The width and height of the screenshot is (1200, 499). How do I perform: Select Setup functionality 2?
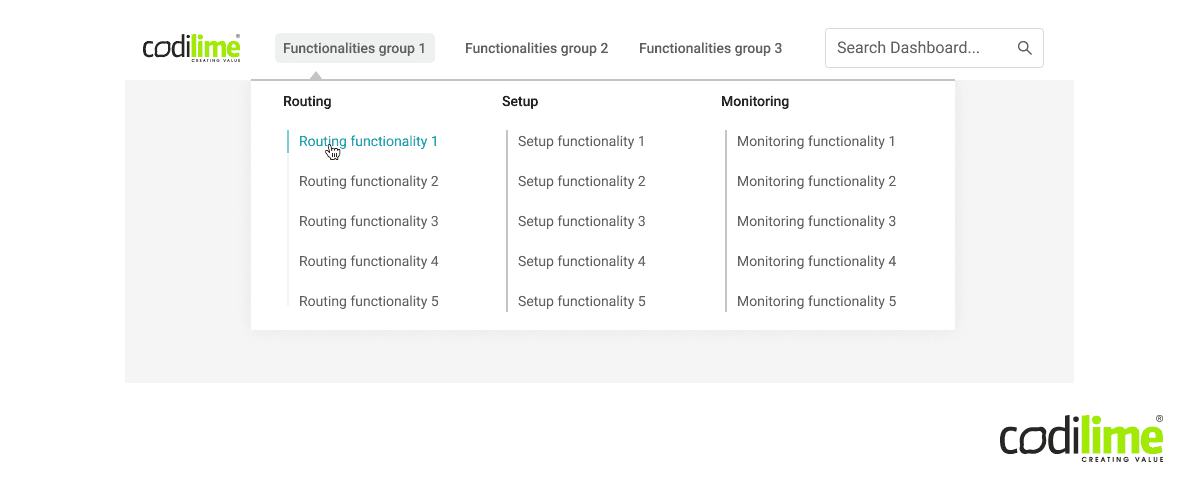581,182
